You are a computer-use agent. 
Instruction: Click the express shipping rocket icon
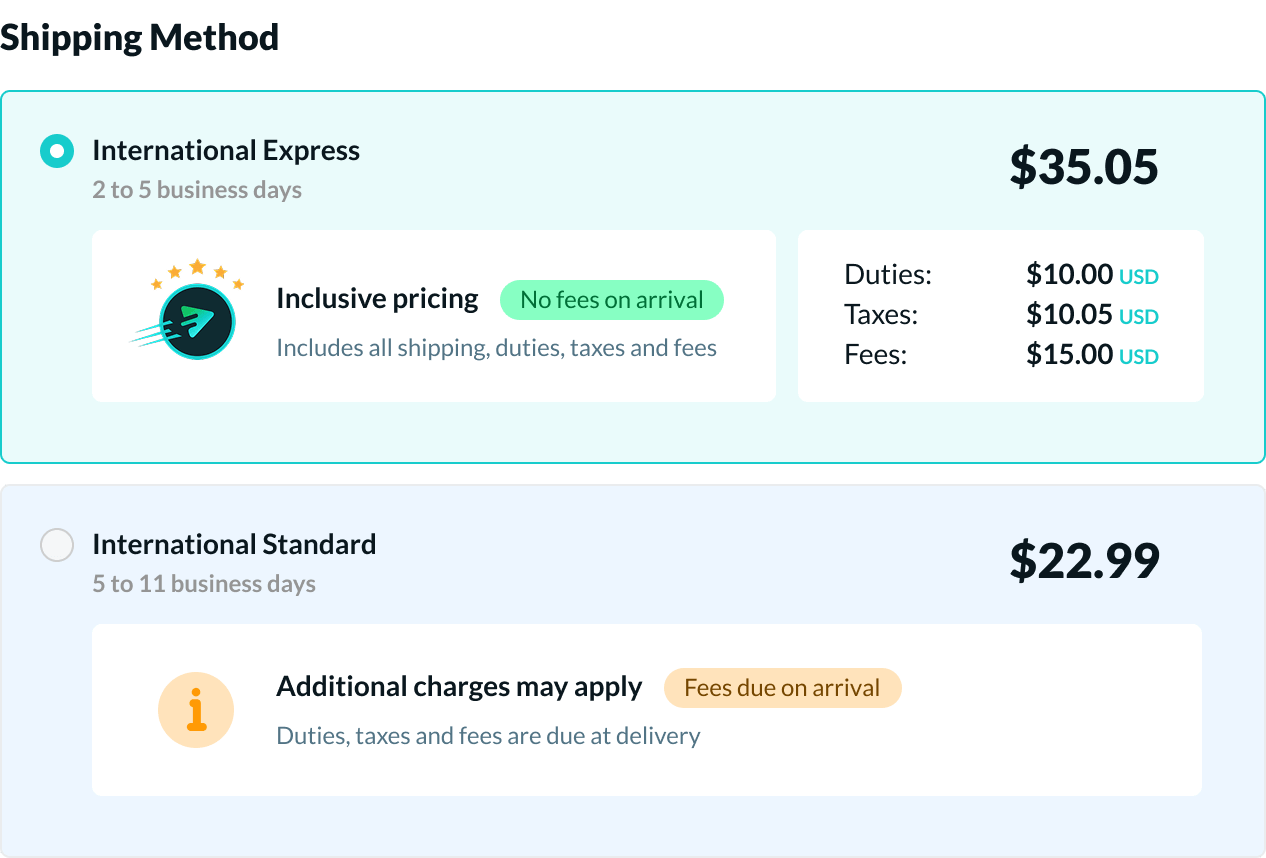[197, 320]
